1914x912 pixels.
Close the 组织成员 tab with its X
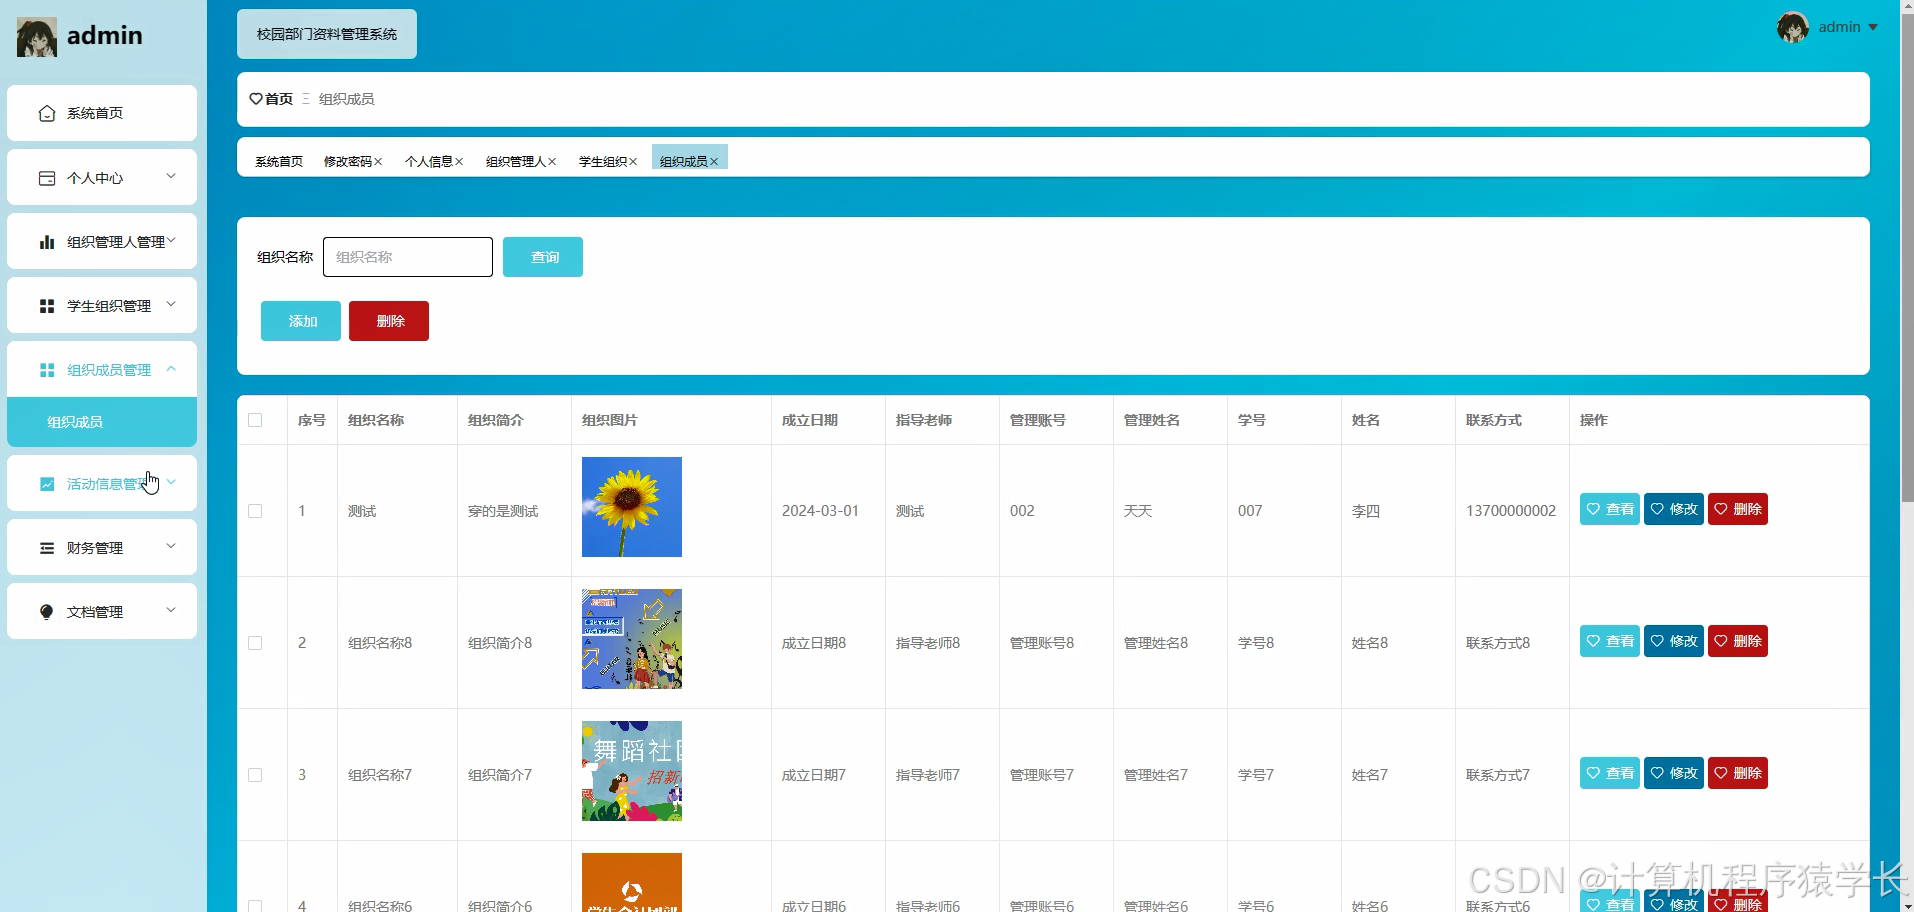pos(714,162)
